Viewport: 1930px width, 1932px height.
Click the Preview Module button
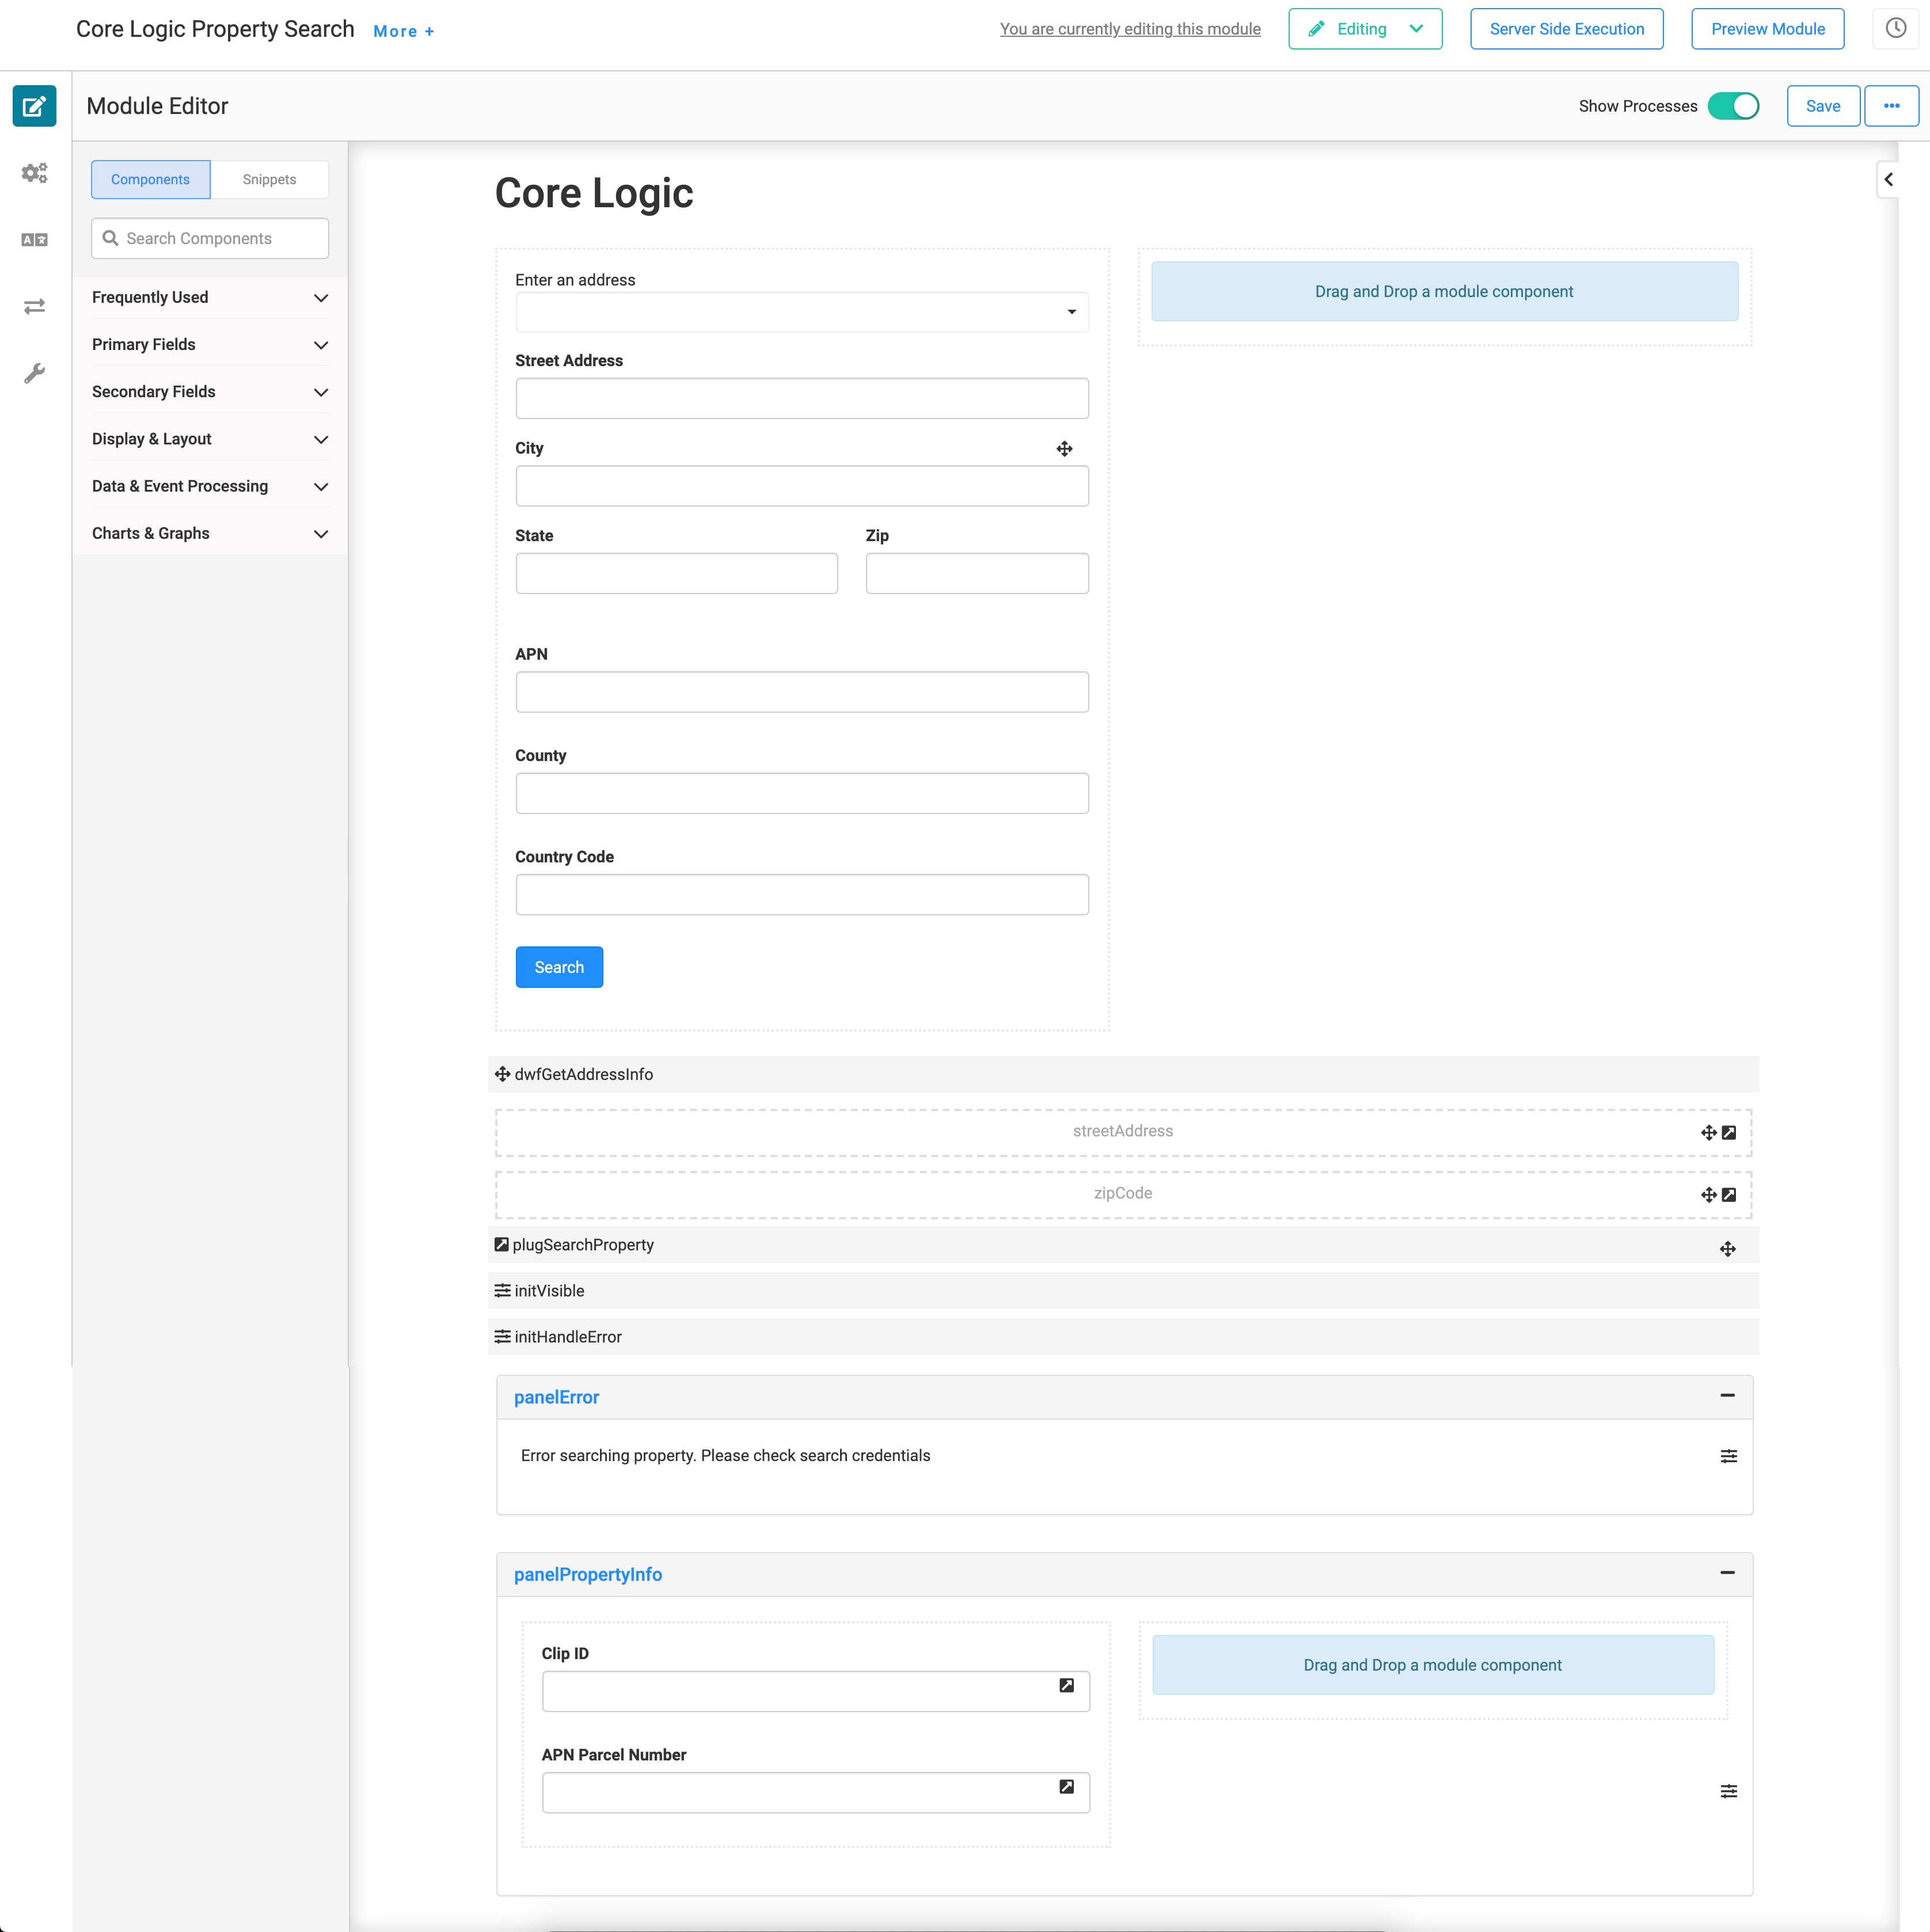(x=1767, y=29)
